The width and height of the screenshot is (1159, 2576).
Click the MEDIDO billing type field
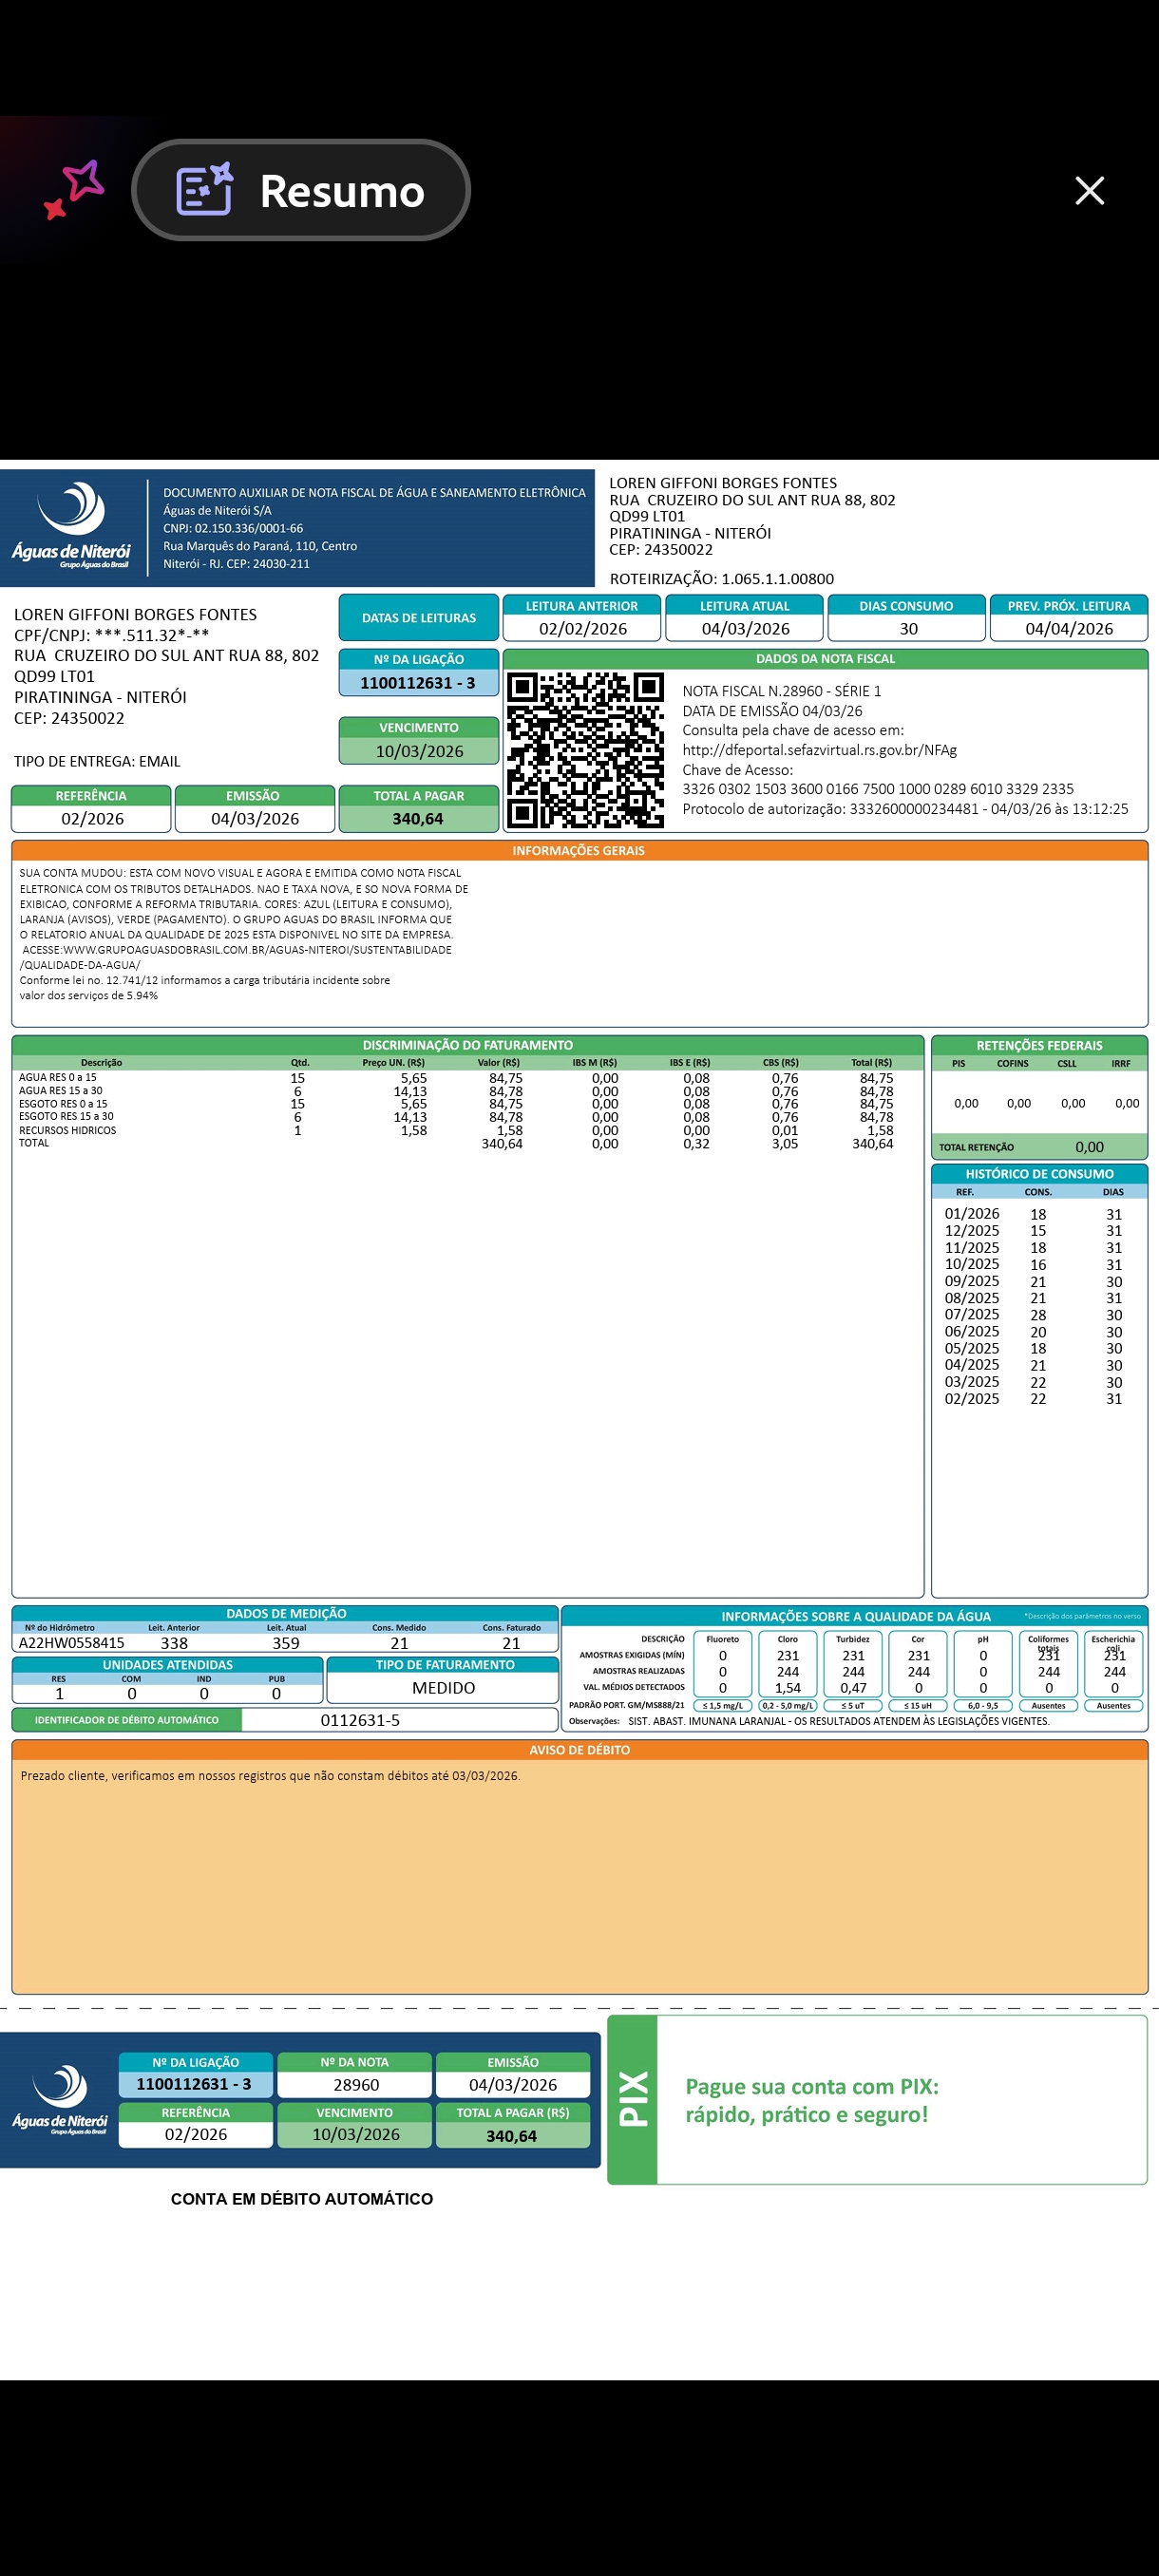(x=443, y=1688)
